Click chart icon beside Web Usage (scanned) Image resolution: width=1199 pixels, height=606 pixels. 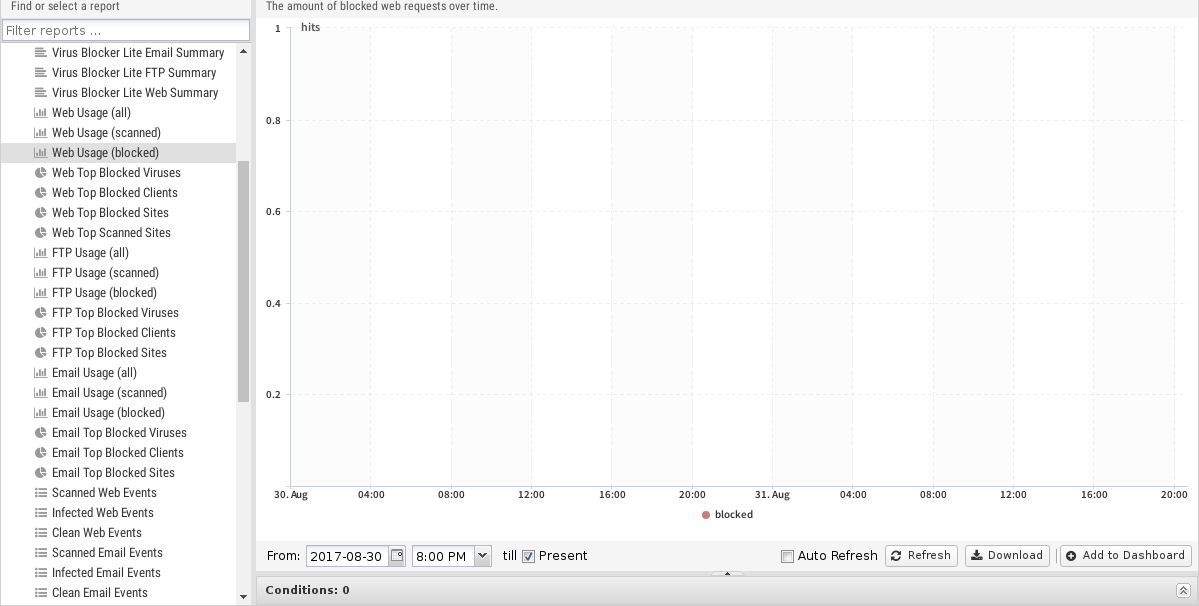click(x=41, y=132)
